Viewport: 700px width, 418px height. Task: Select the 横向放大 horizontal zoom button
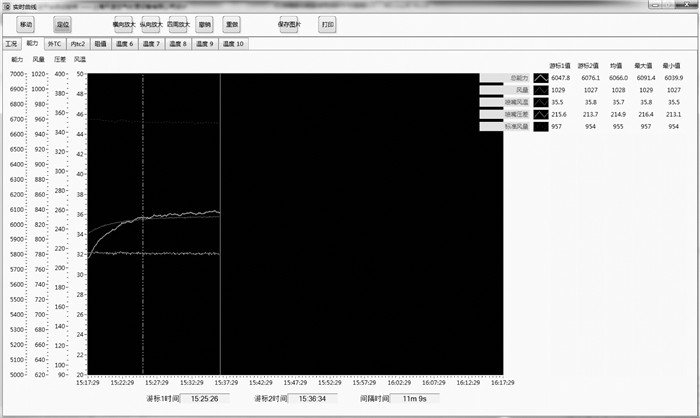click(124, 25)
